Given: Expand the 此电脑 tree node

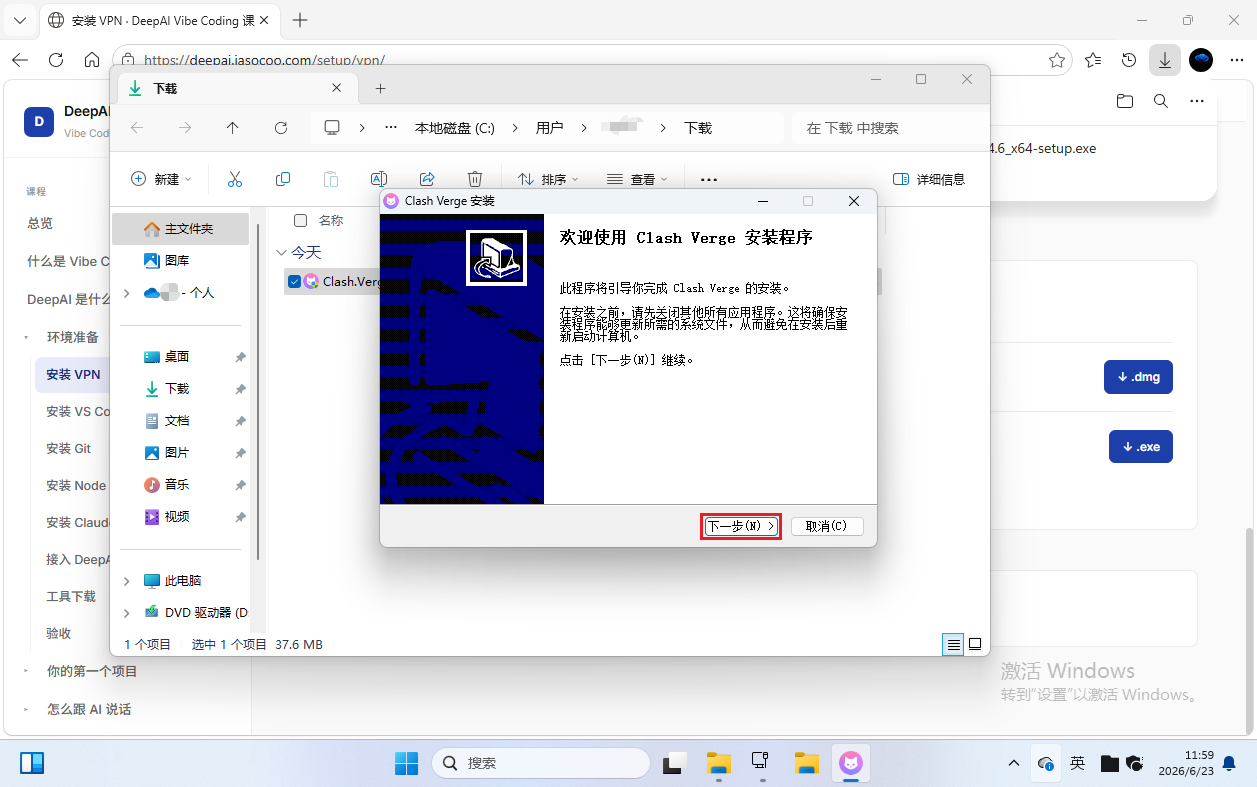Looking at the screenshot, I should pyautogui.click(x=126, y=580).
